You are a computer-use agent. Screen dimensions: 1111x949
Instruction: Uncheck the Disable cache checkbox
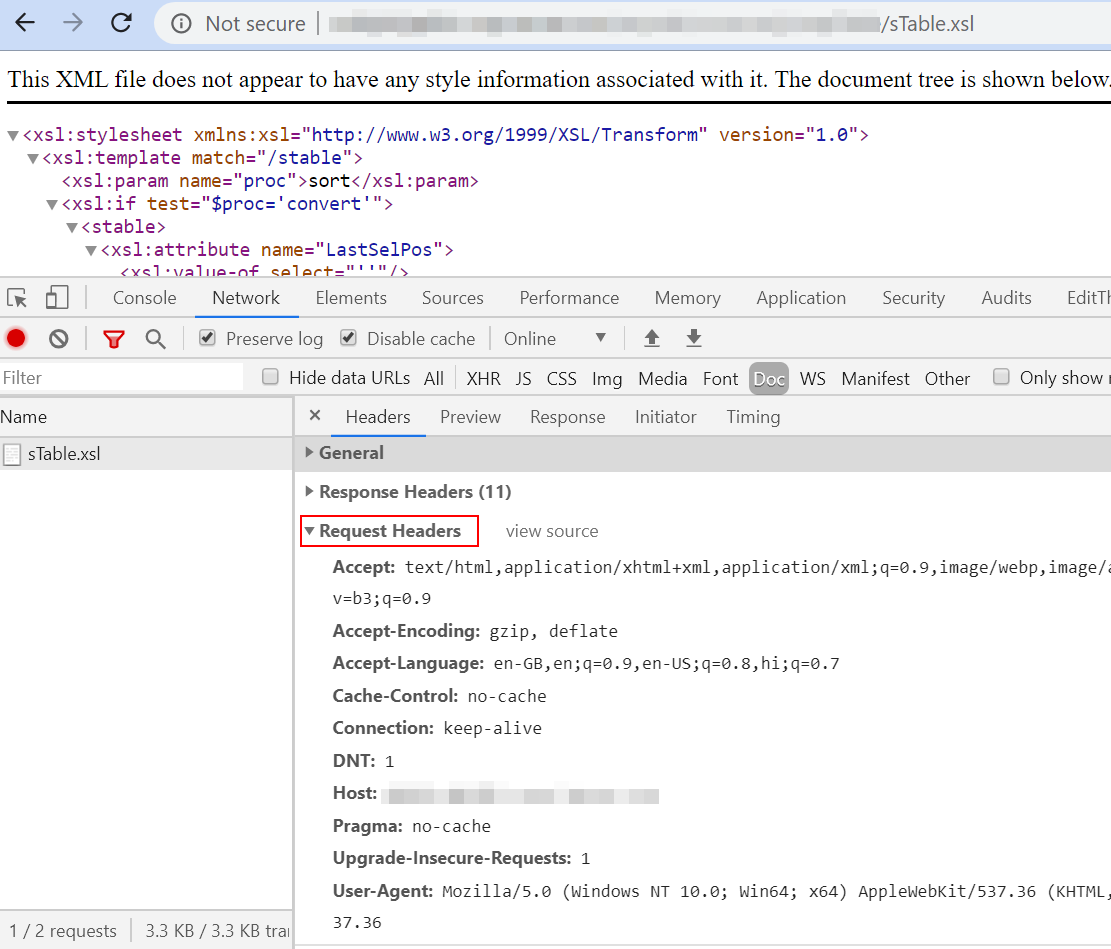tap(348, 337)
